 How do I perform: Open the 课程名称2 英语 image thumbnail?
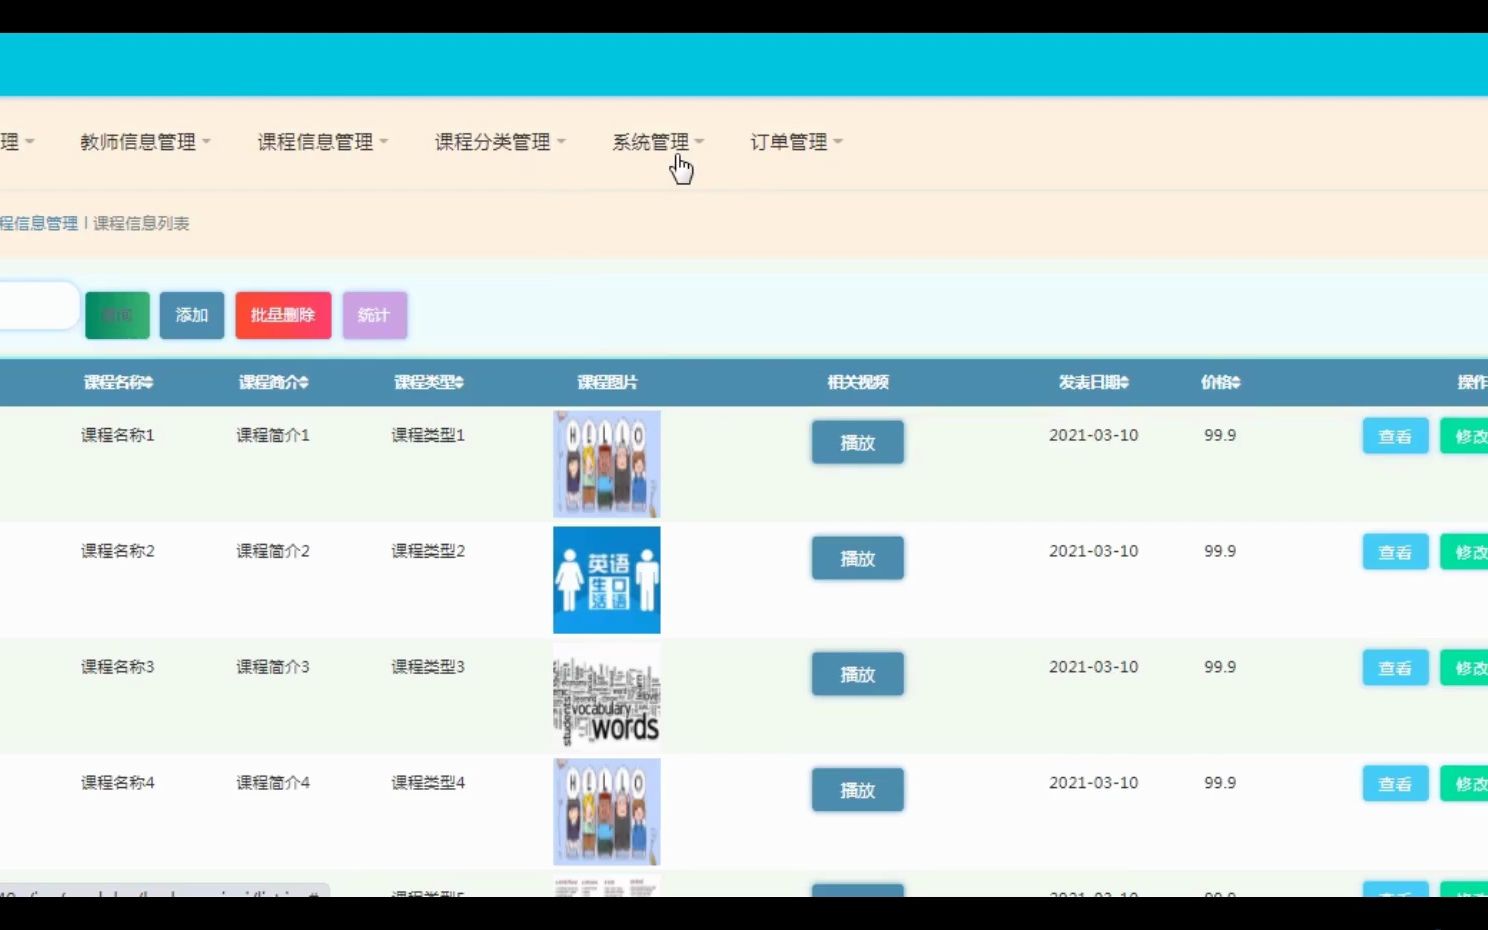(607, 580)
